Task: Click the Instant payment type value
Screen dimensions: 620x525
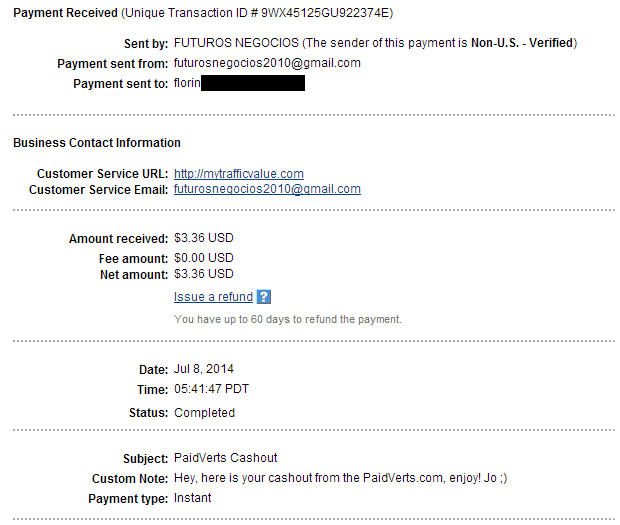Action: click(x=193, y=497)
